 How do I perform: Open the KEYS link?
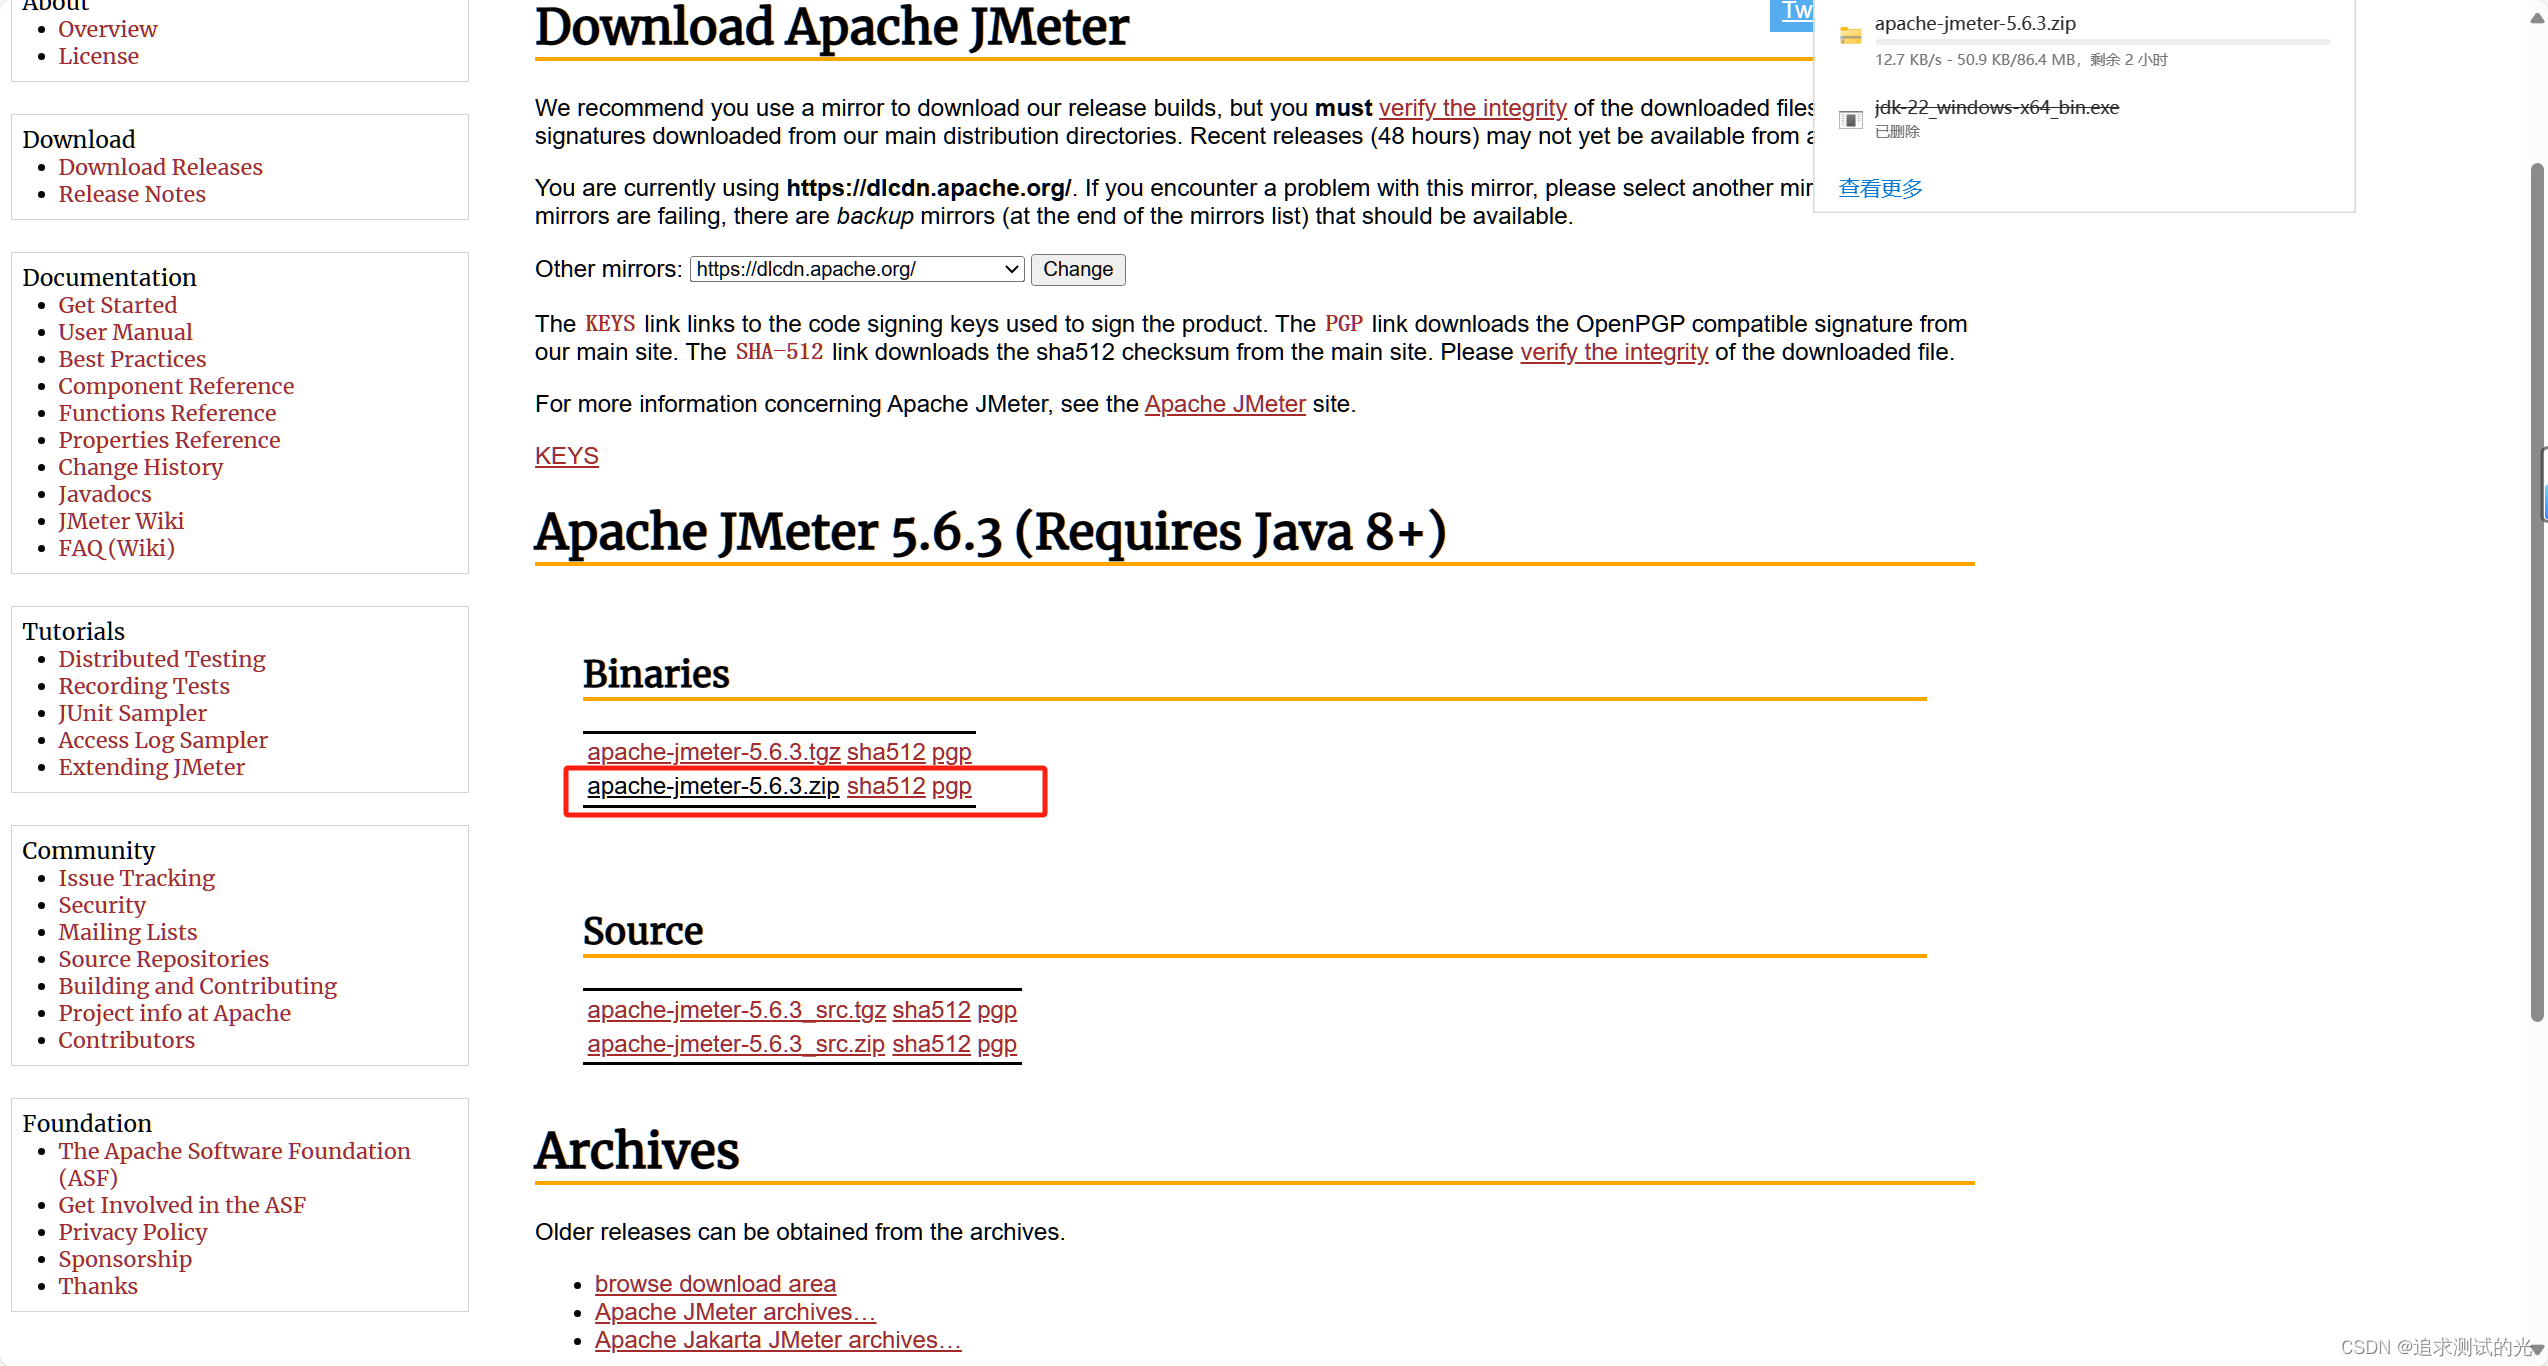pyautogui.click(x=566, y=456)
